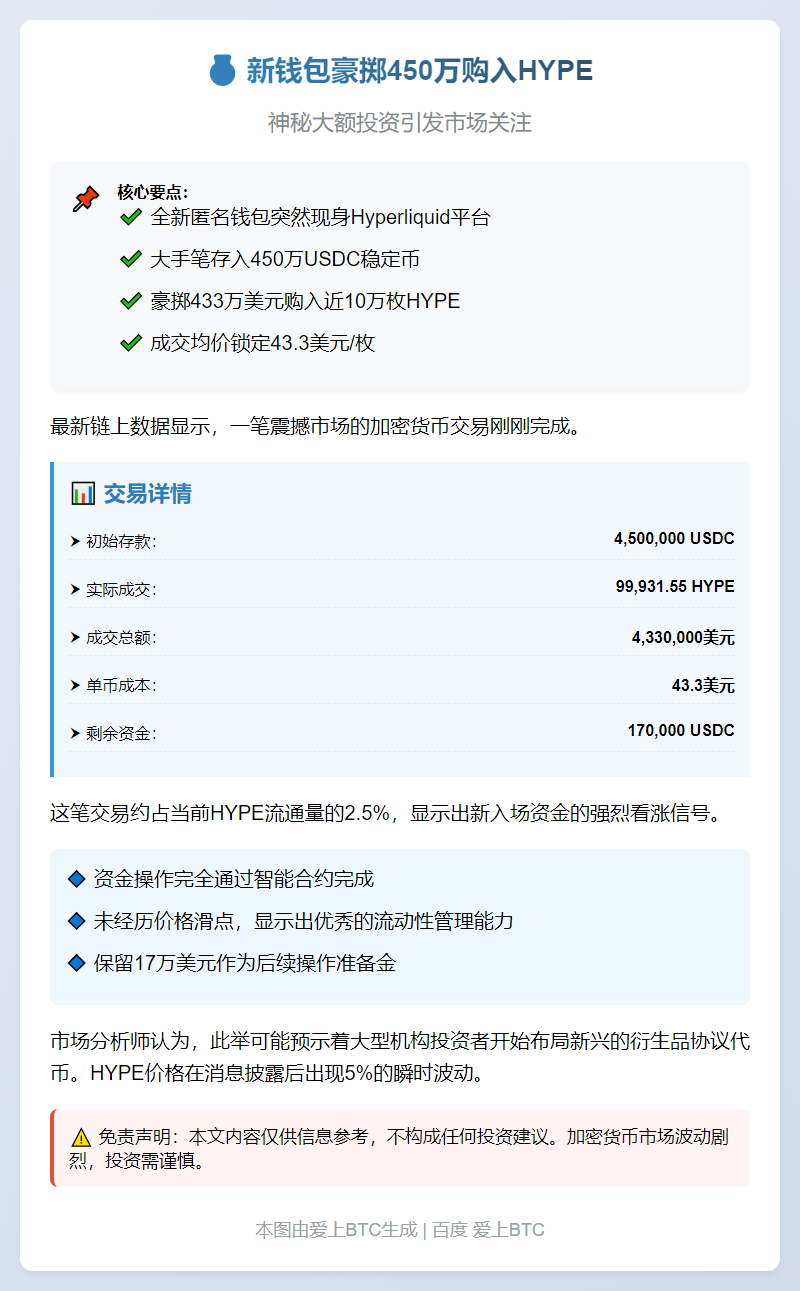Click the subtitle 神秘大额投资引发市场关注
800x1291 pixels.
[400, 123]
